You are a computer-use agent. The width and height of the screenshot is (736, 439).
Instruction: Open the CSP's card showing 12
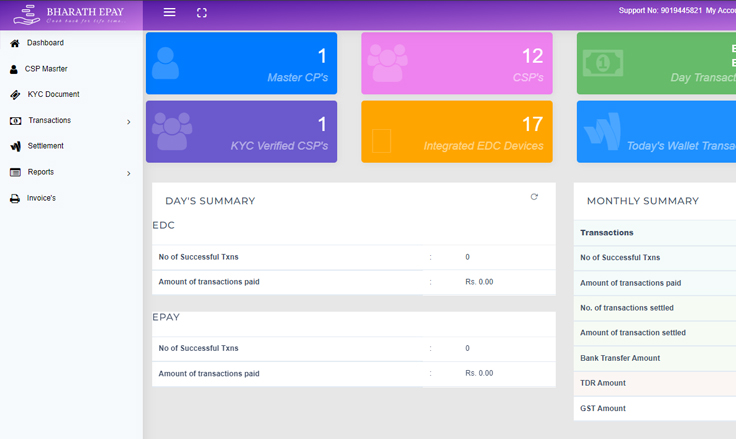pos(457,63)
